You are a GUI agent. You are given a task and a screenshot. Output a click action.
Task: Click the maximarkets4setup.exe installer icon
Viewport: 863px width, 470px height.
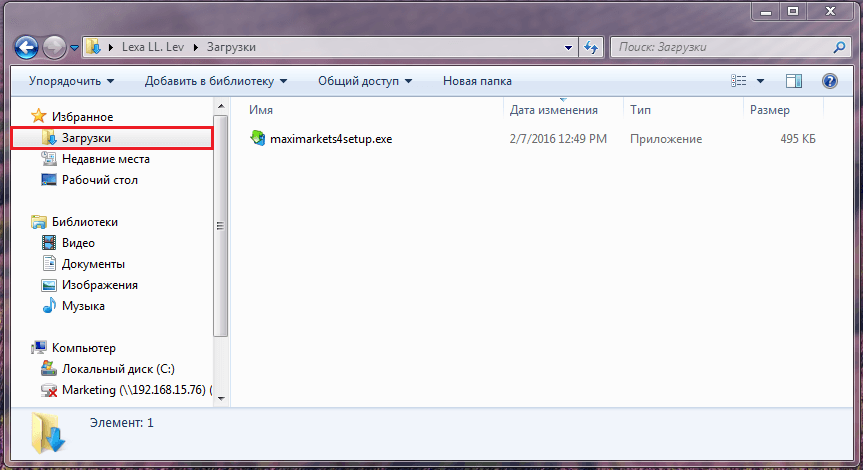(258, 138)
